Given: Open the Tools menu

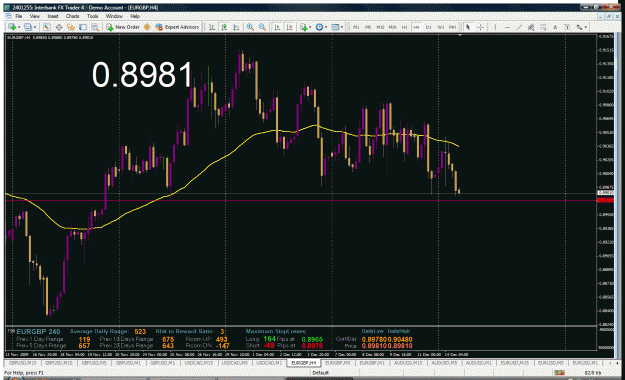Looking at the screenshot, I should coord(92,16).
